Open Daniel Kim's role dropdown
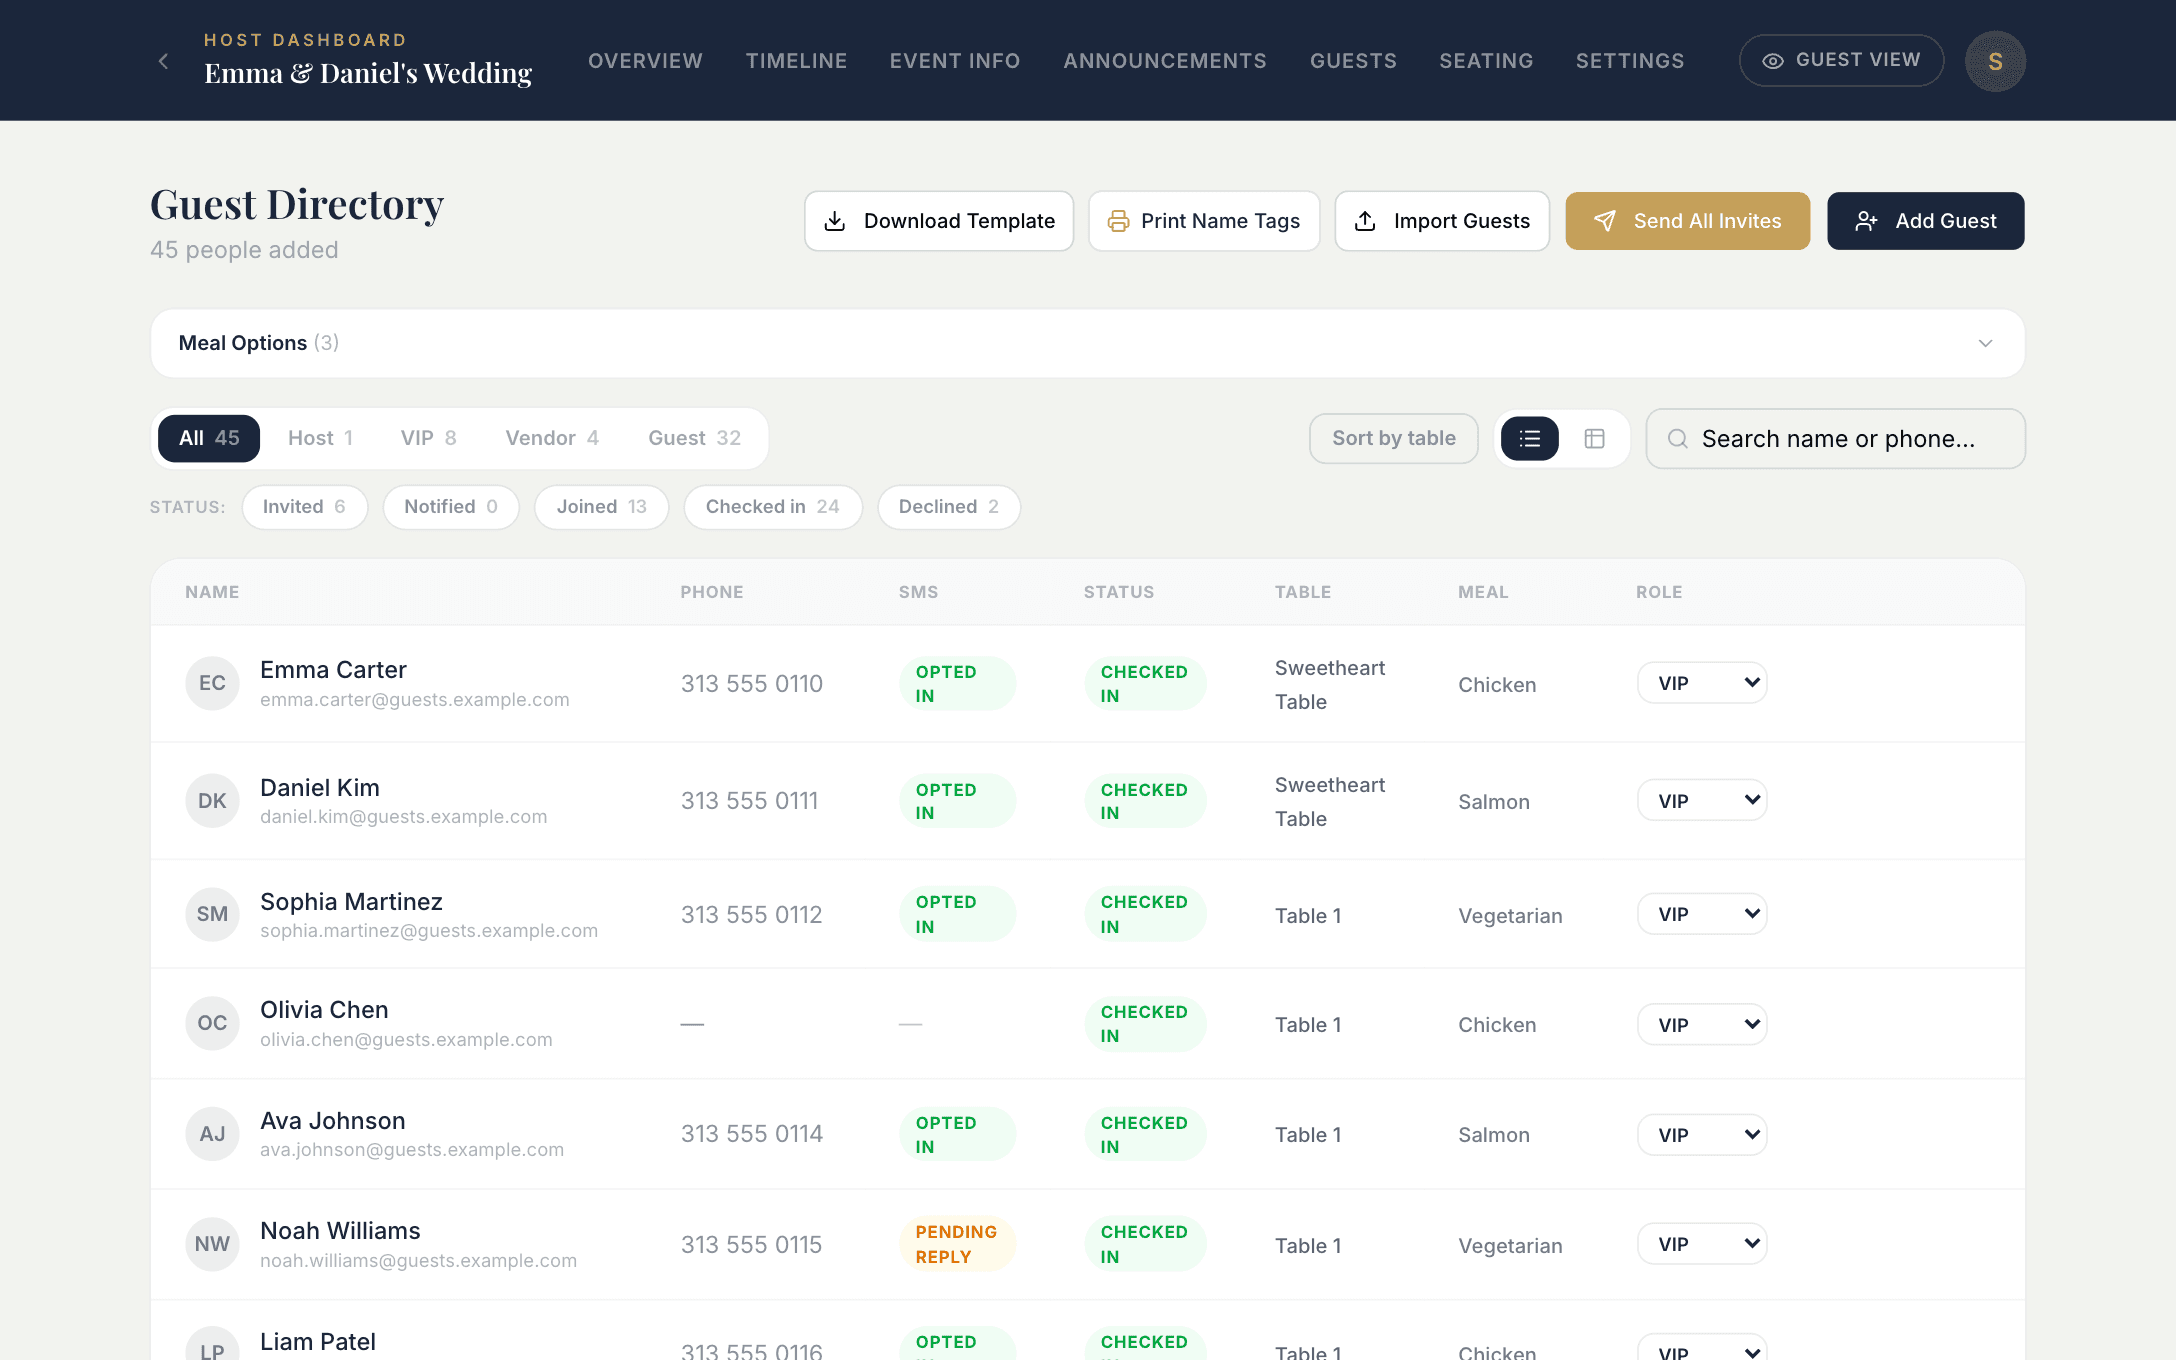The height and width of the screenshot is (1360, 2176). pyautogui.click(x=1702, y=801)
